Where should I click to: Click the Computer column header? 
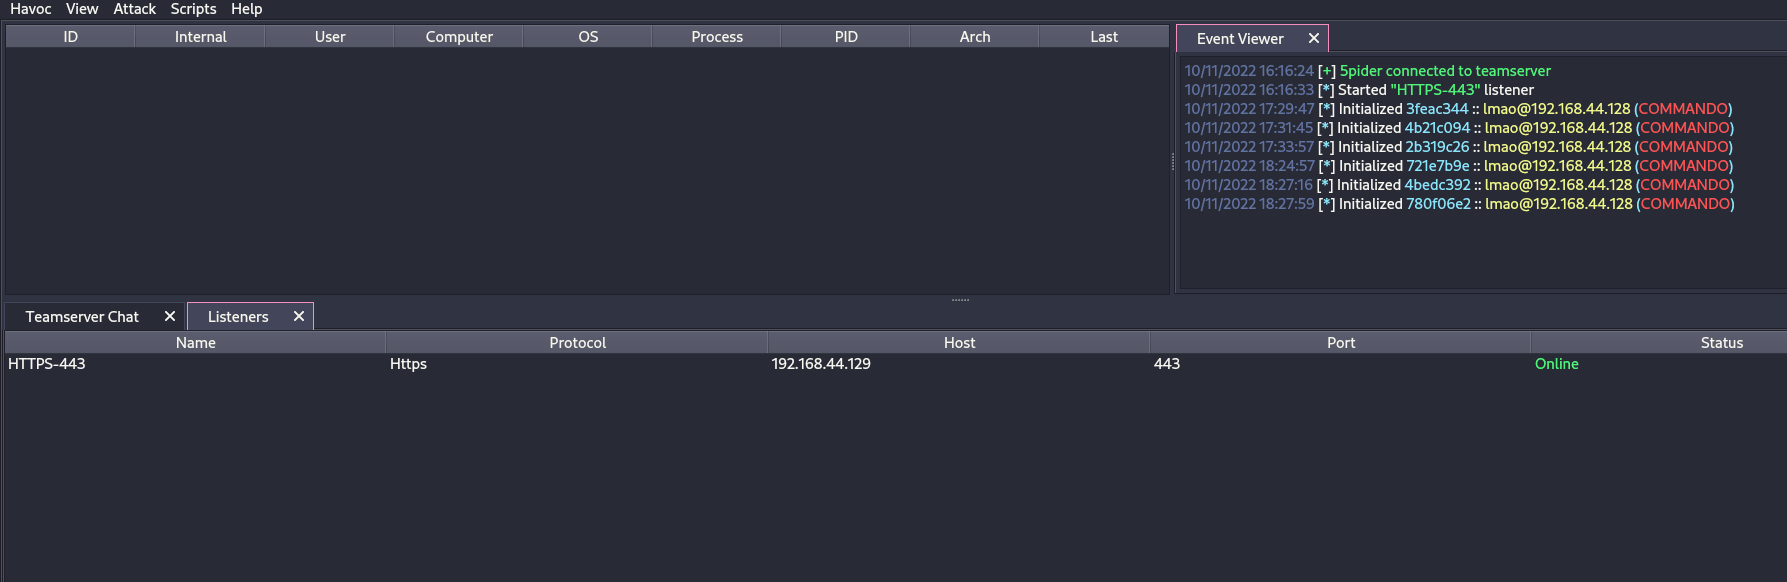click(x=458, y=37)
